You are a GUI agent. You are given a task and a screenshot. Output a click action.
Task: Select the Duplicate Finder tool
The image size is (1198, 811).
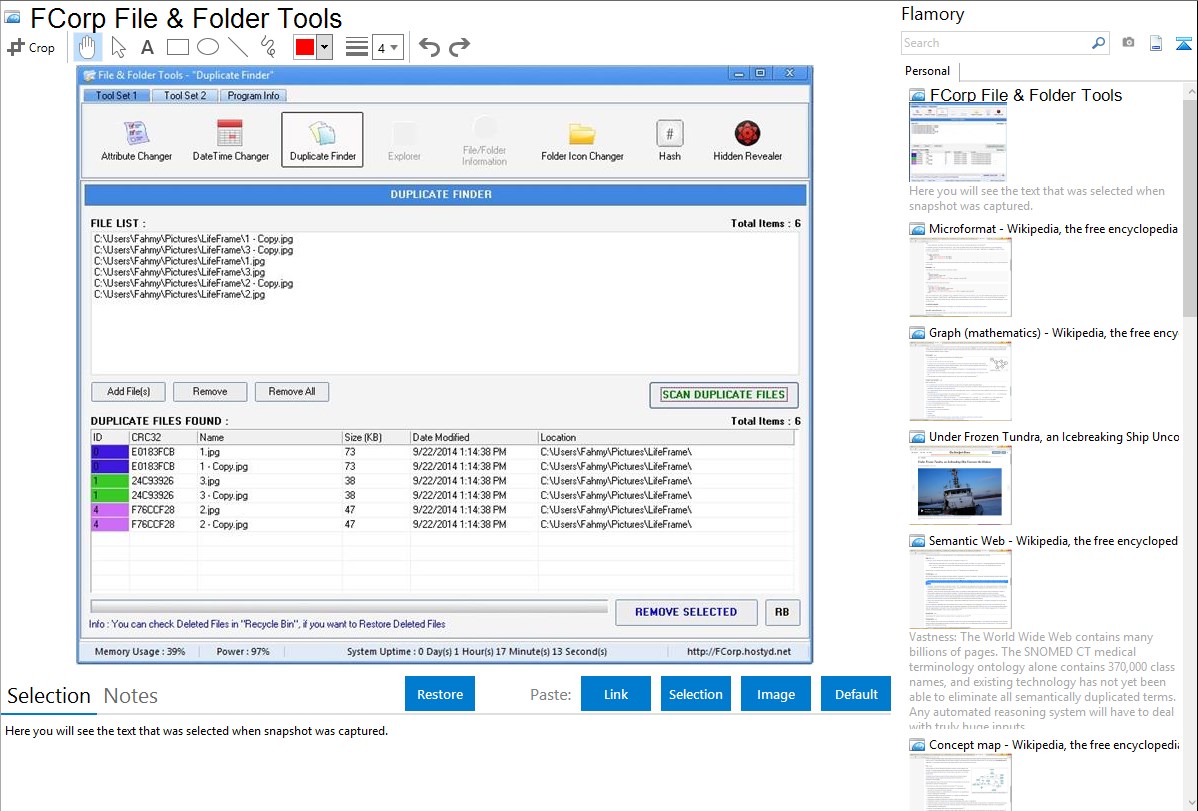pyautogui.click(x=322, y=140)
